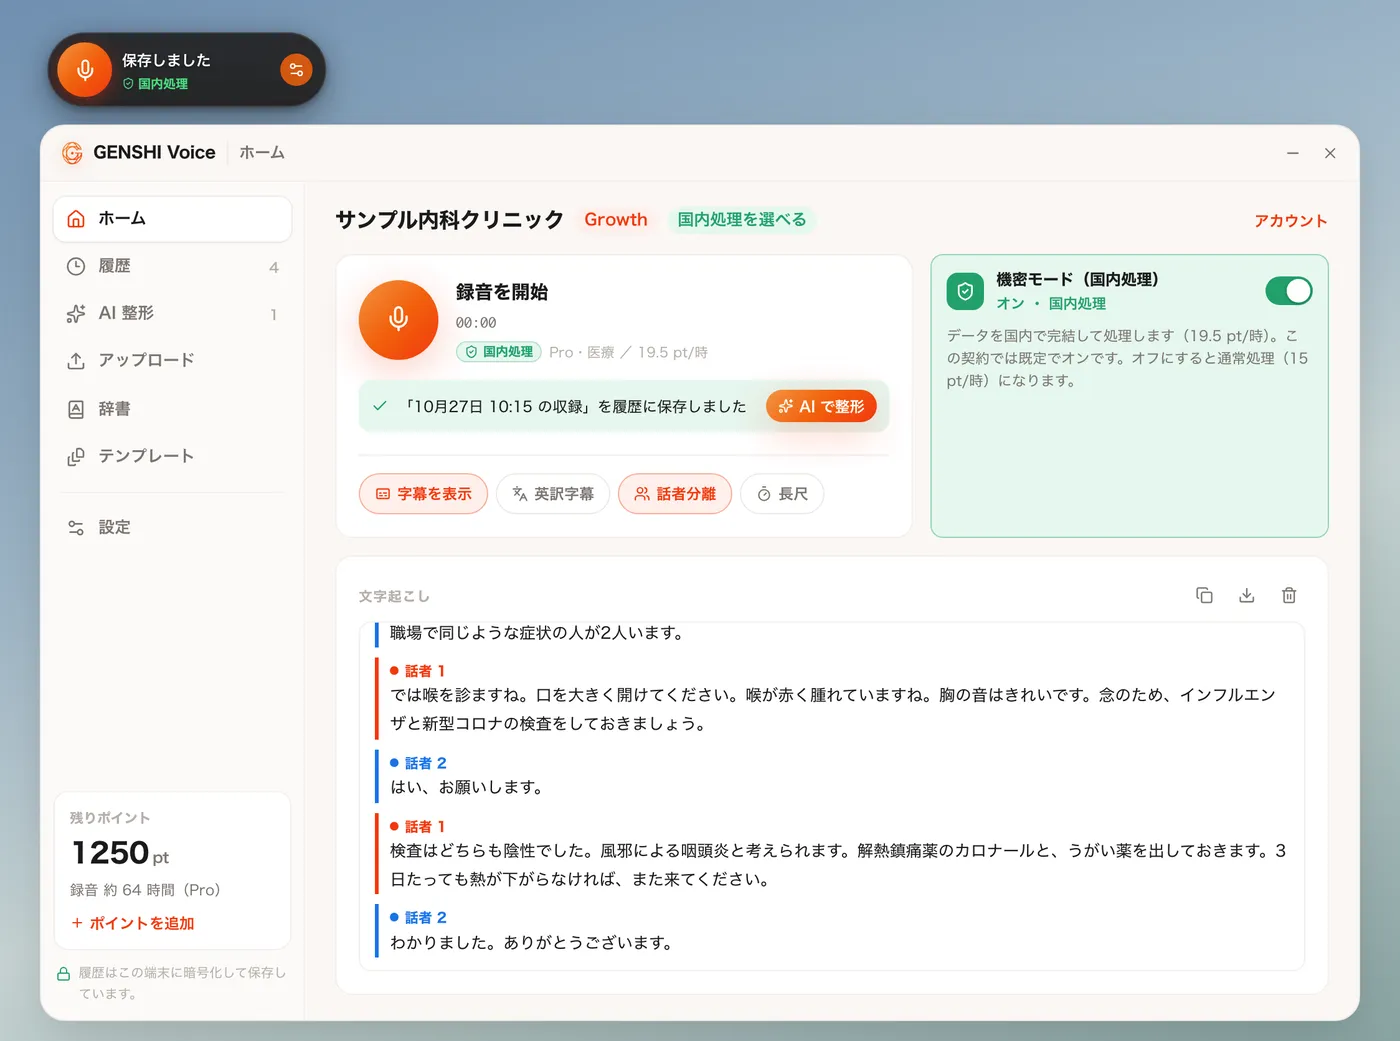
Task: Toggle the 字幕を表示 chip
Action: coord(423,494)
